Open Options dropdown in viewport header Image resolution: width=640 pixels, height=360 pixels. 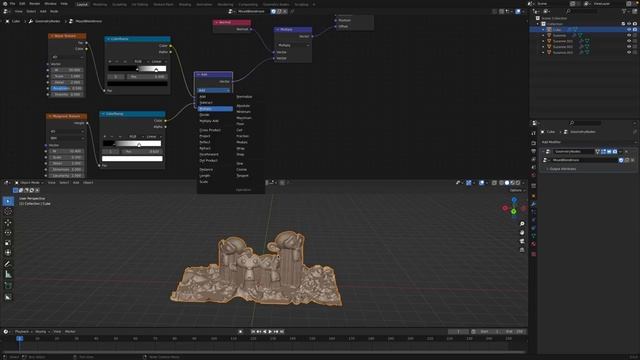[517, 190]
